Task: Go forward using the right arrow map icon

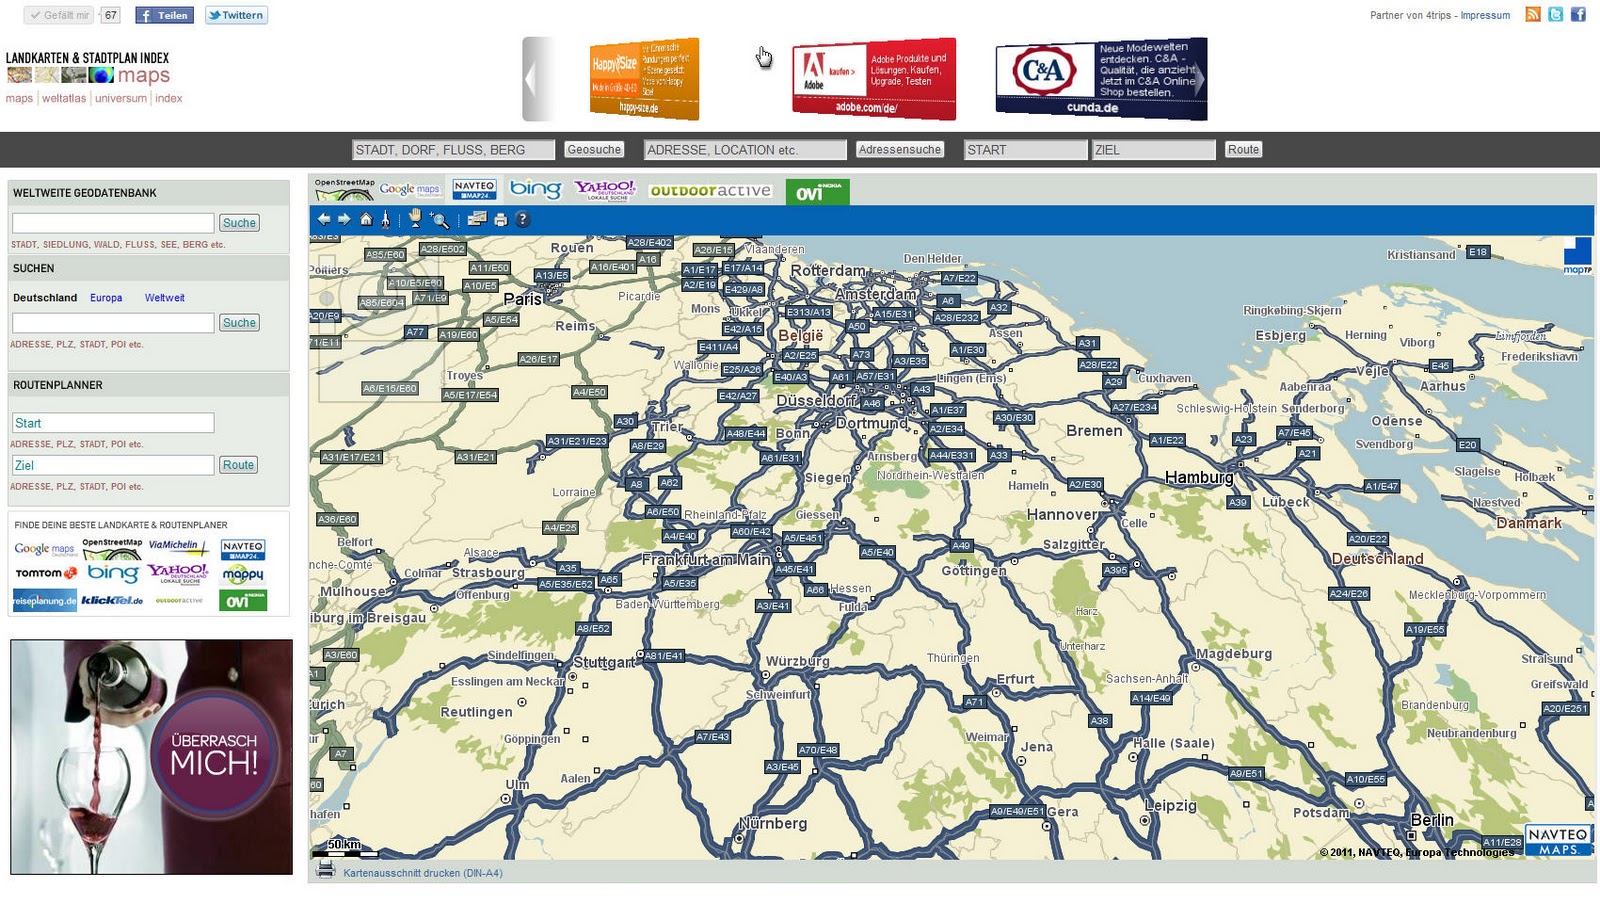Action: (x=344, y=218)
